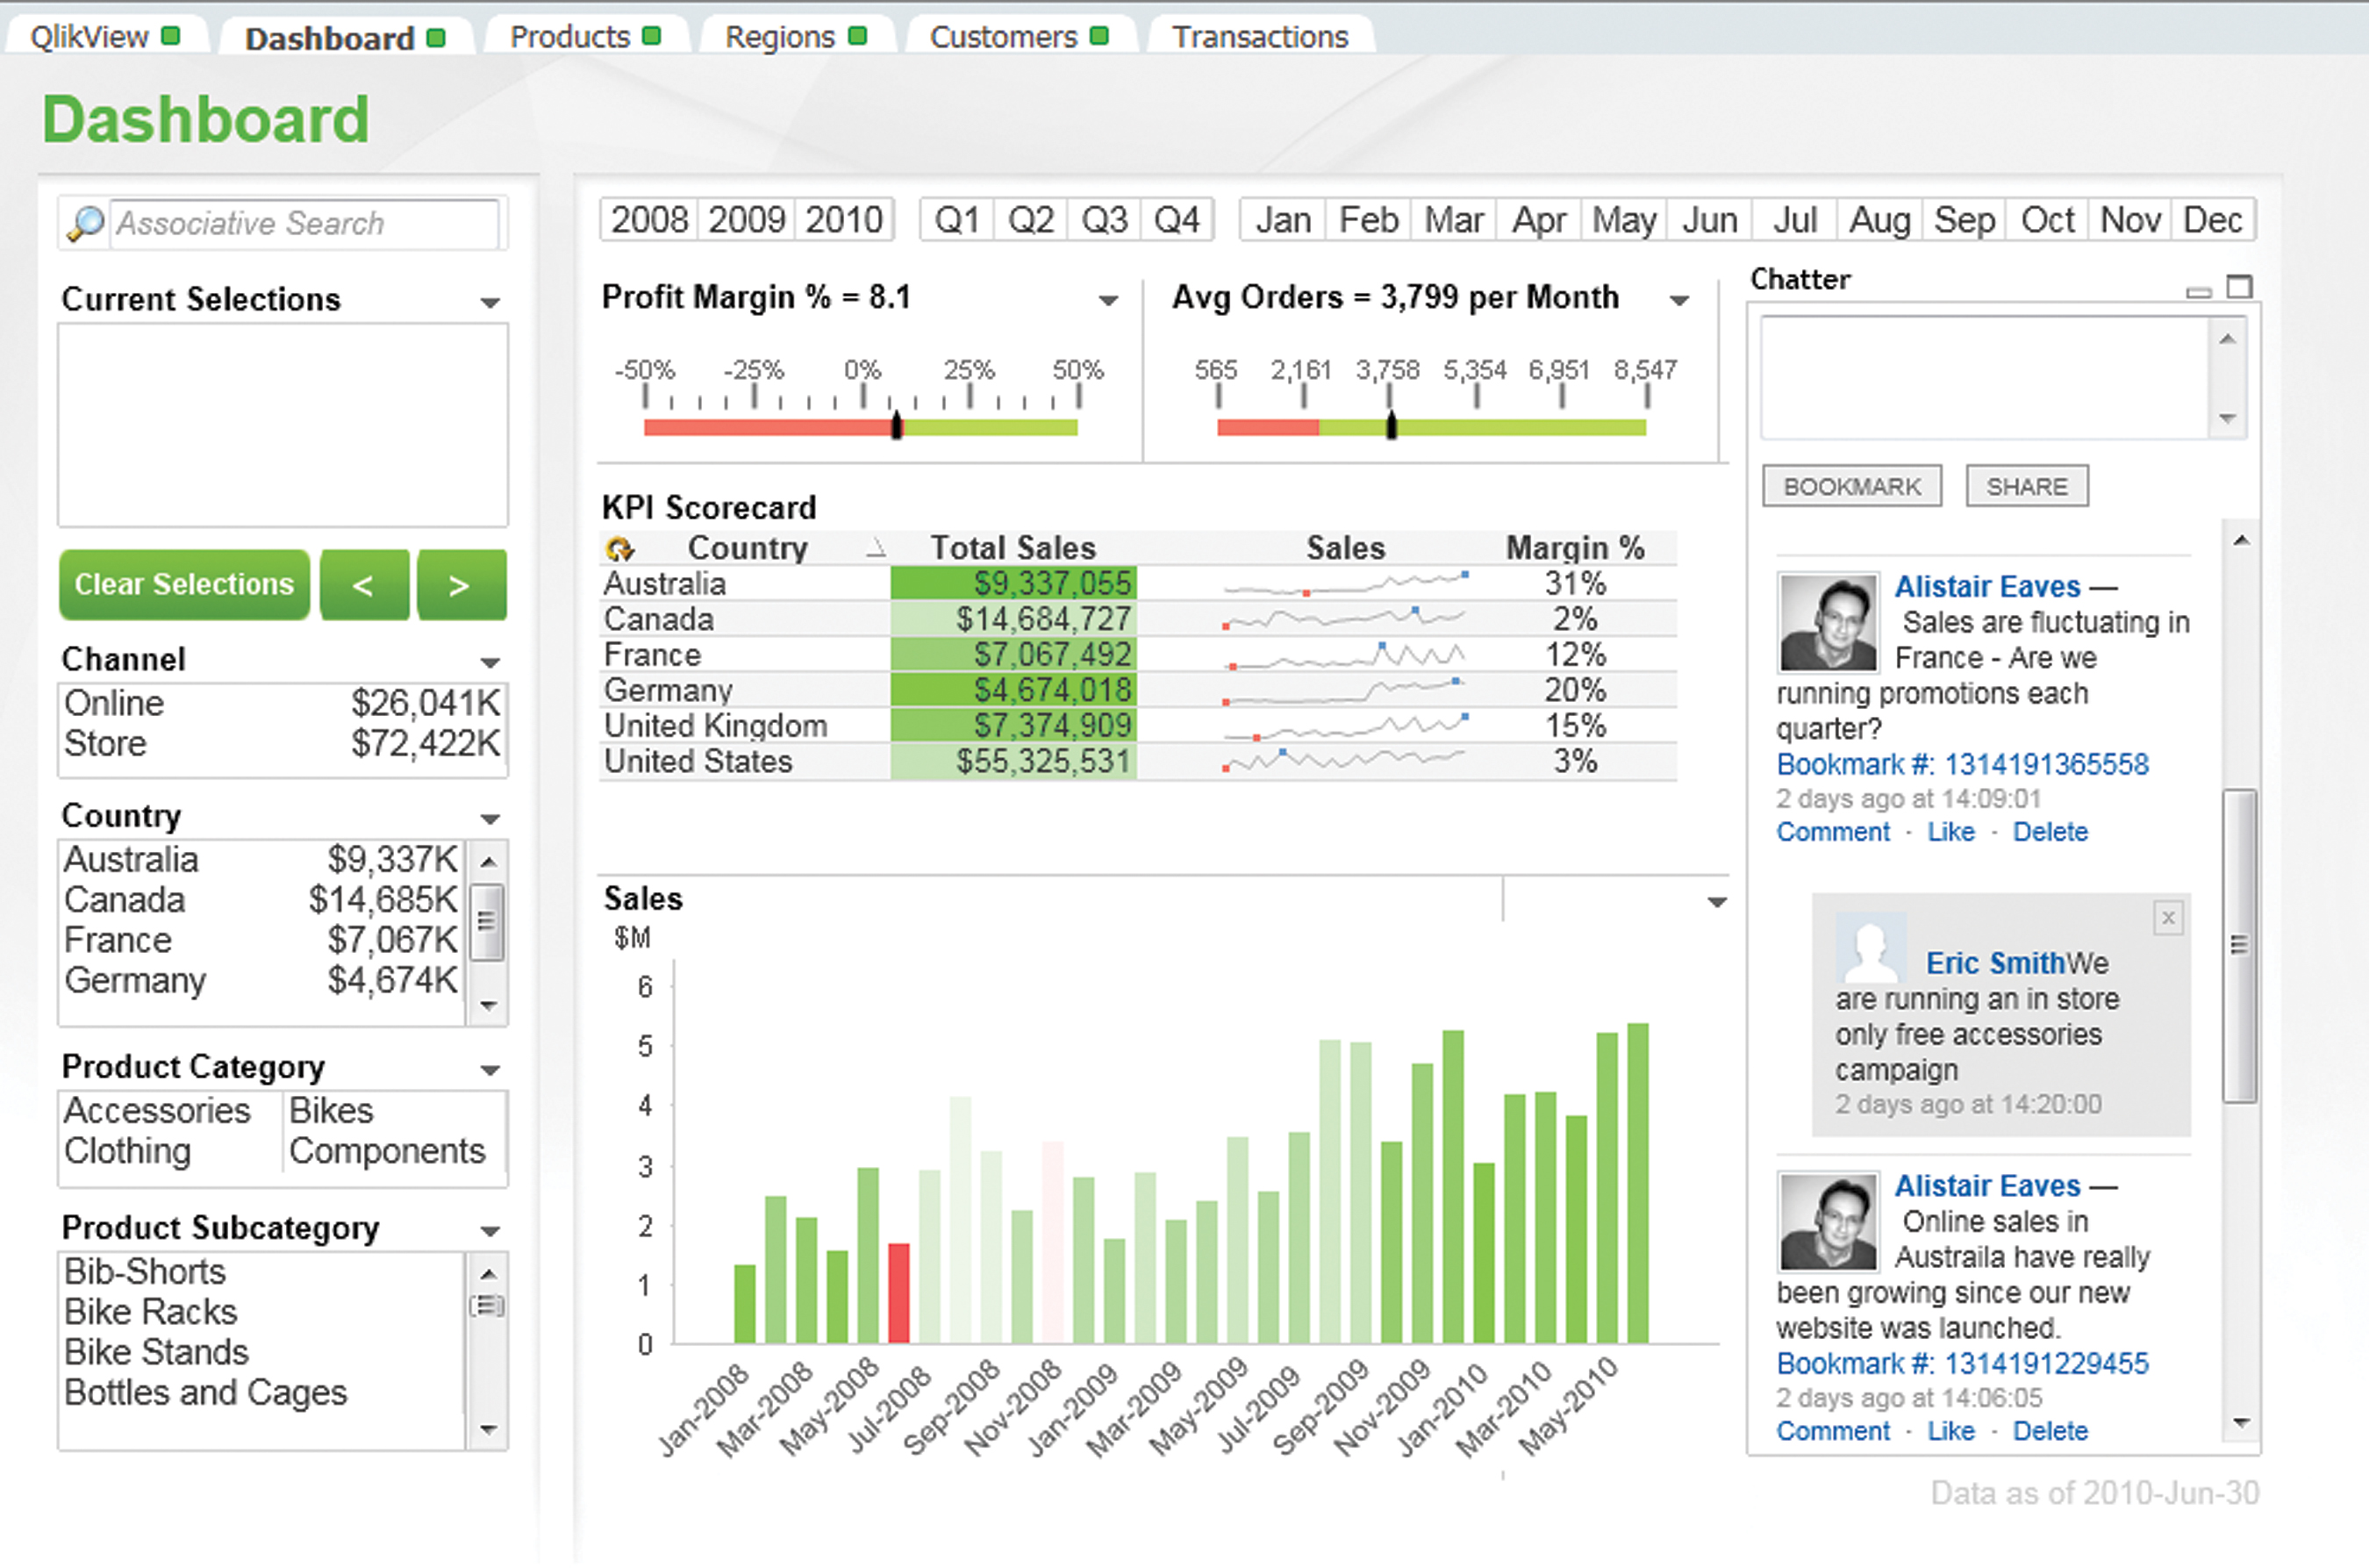Click the cycle icon in KPI Scorecard header
This screenshot has height=1568, width=2369.
click(619, 548)
